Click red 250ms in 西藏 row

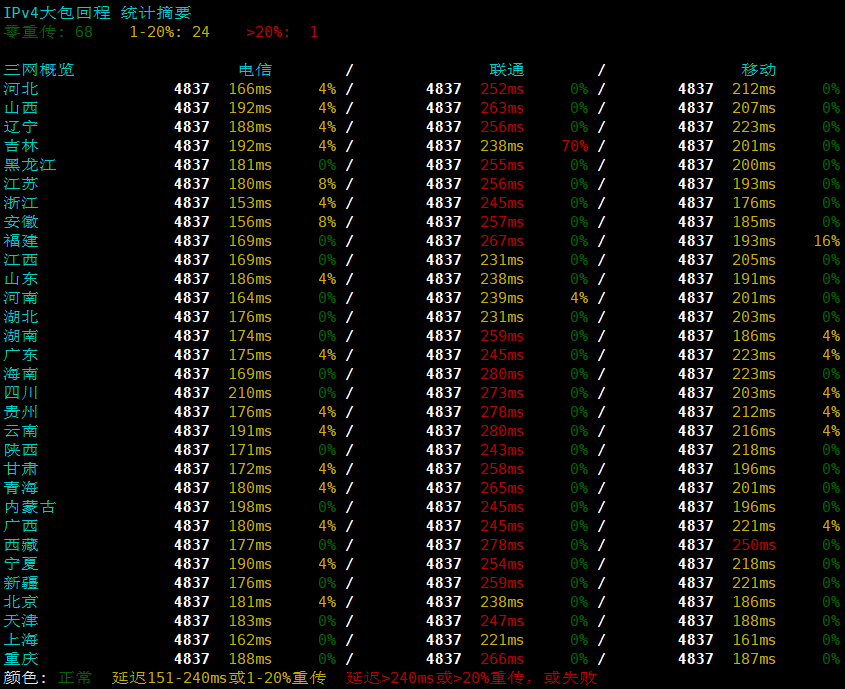click(753, 545)
